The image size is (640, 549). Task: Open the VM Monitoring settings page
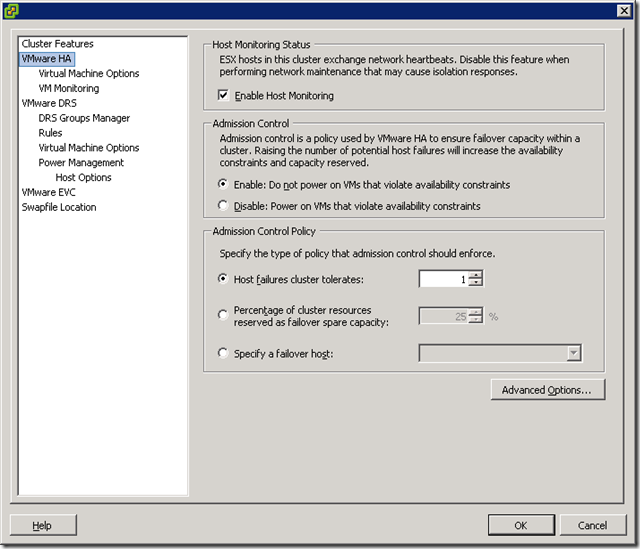click(69, 88)
